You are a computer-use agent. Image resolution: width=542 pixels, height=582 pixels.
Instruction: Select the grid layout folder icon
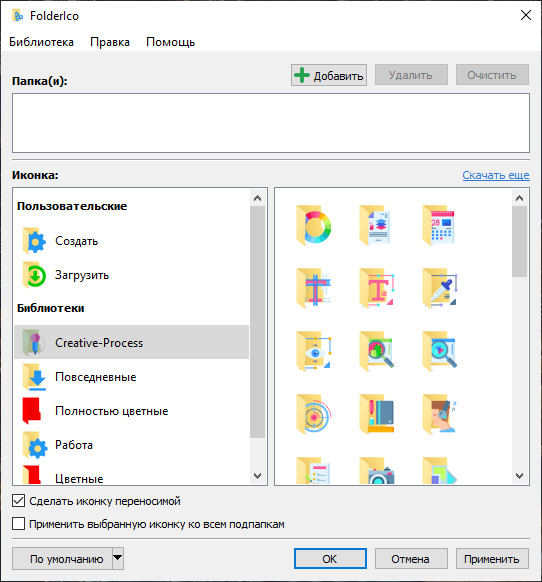[x=314, y=288]
